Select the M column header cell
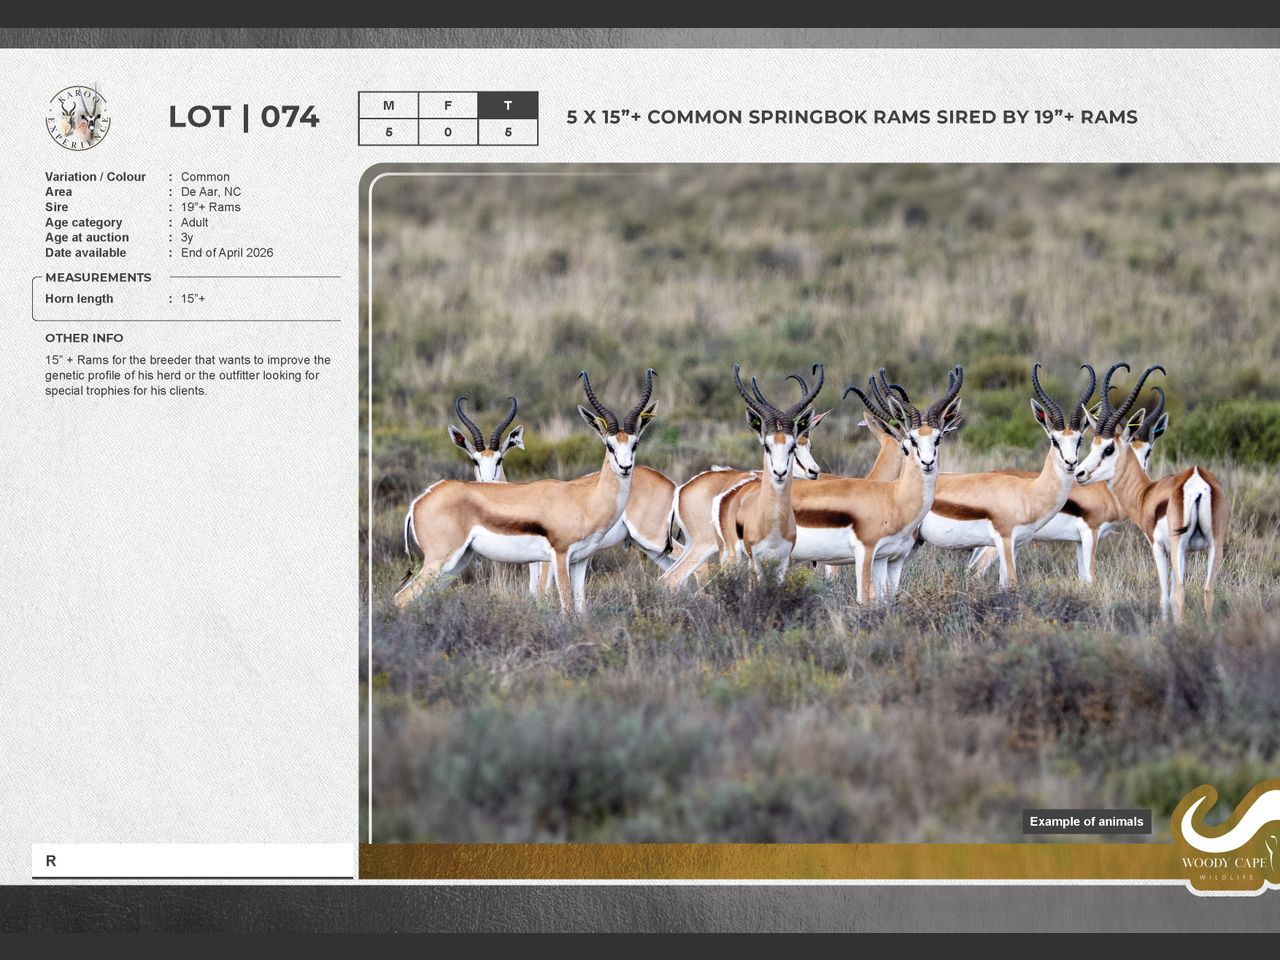The height and width of the screenshot is (960, 1280). coord(388,106)
